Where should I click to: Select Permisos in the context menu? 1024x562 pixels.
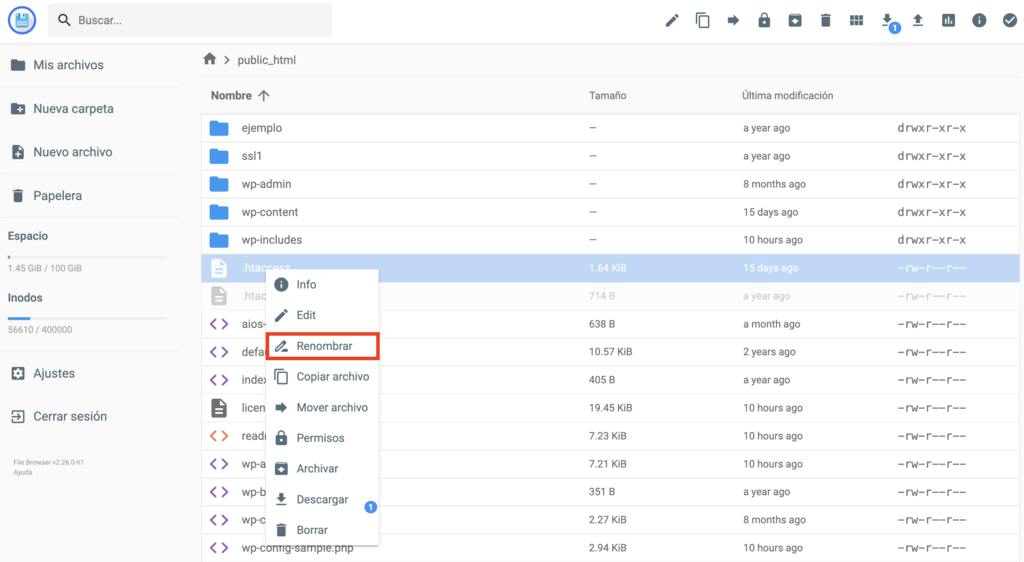pos(320,438)
